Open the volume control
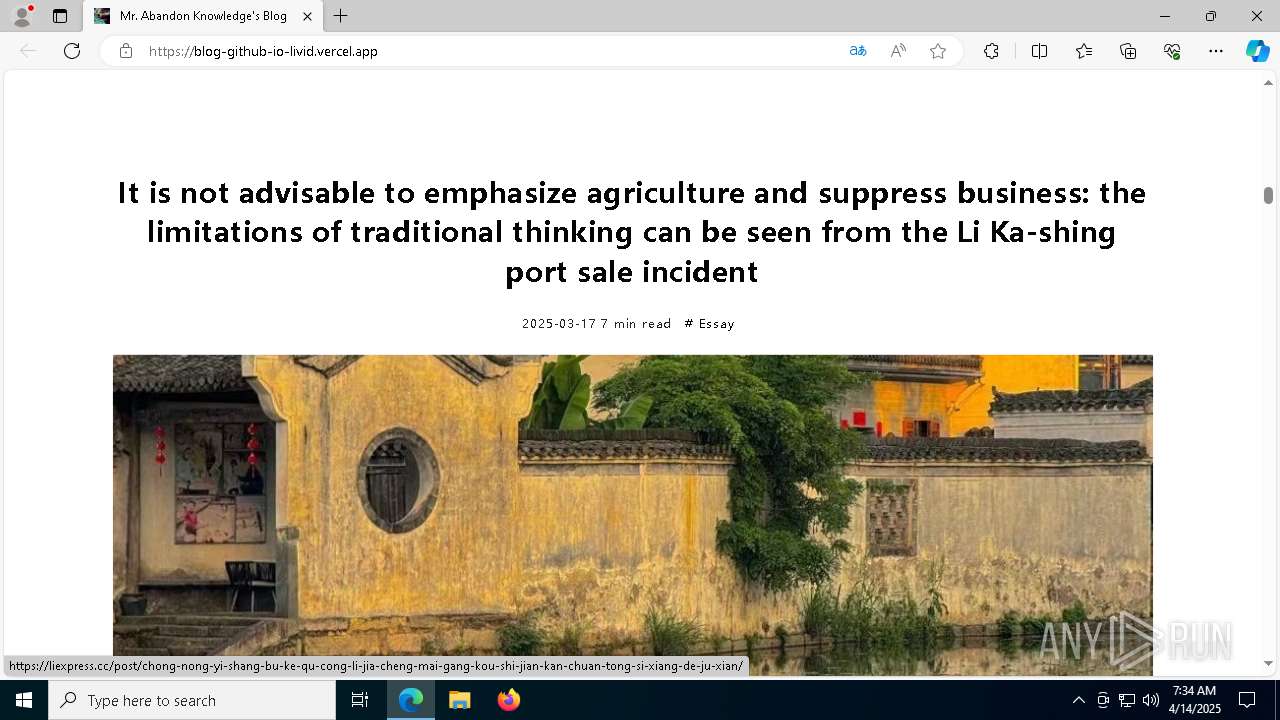 coord(1151,700)
